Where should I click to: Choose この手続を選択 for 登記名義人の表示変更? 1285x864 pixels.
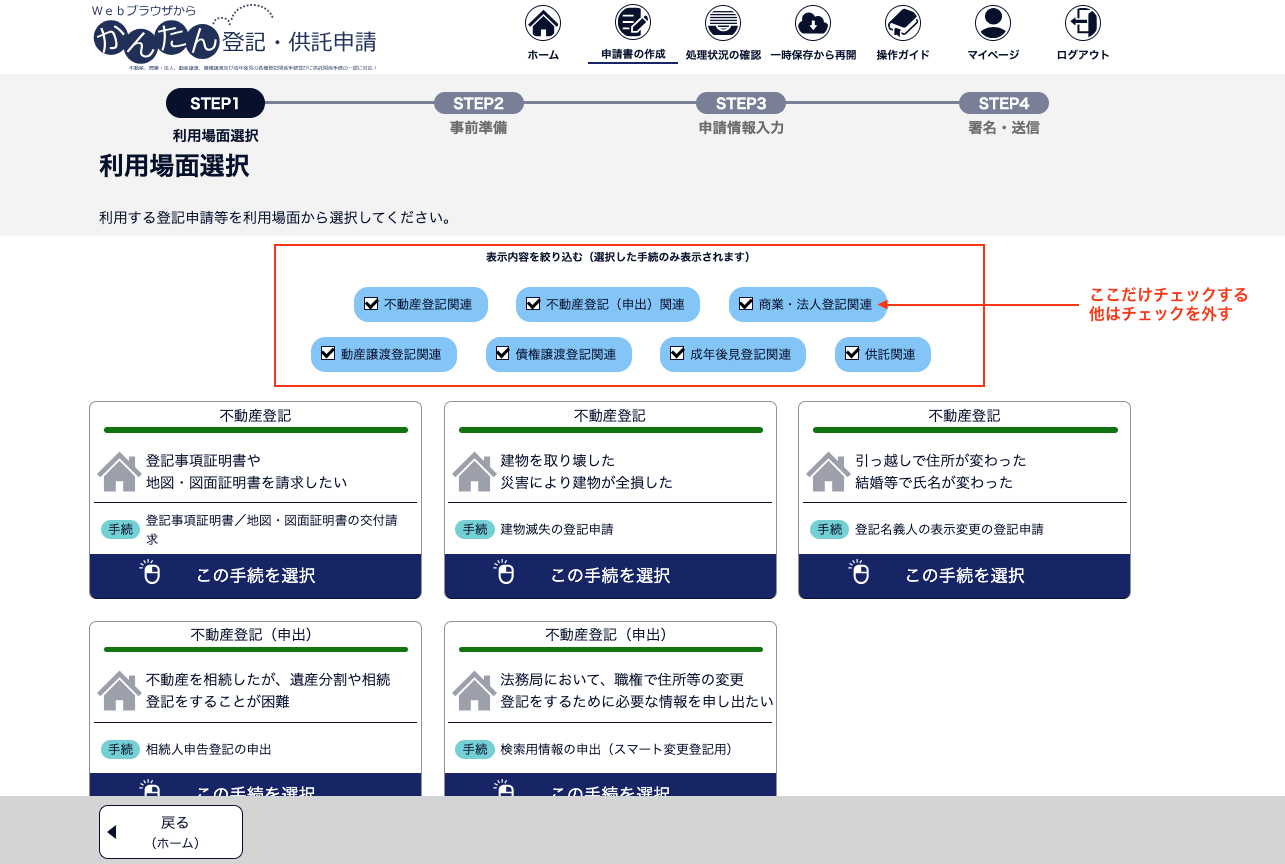(x=964, y=576)
